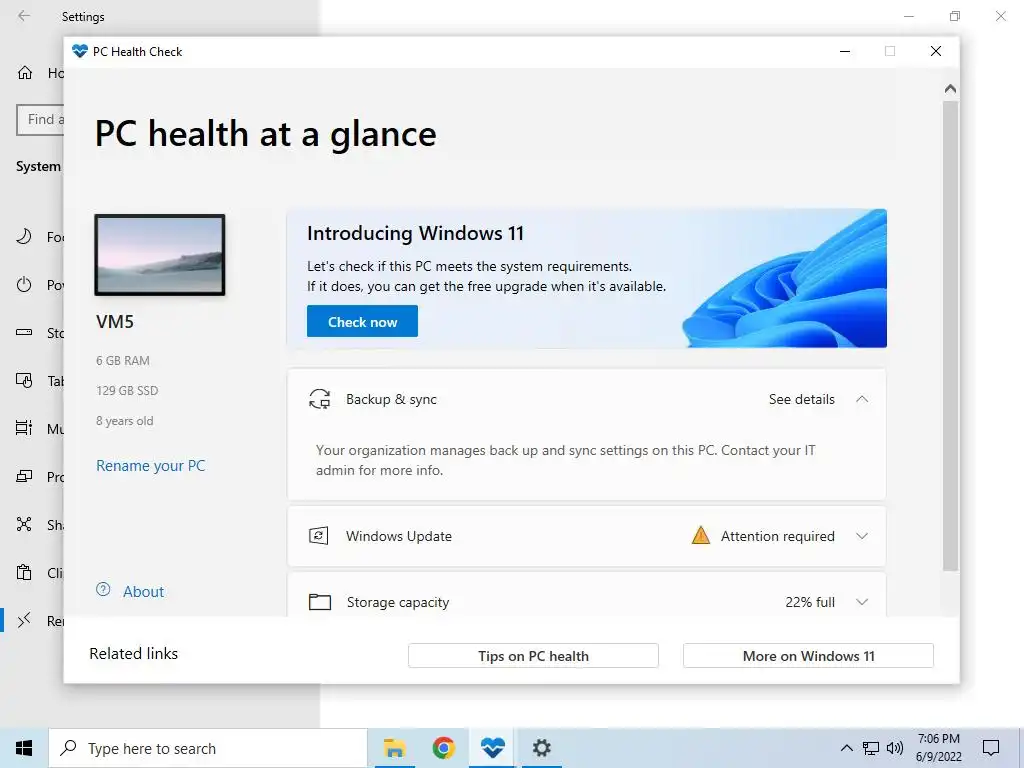Click the Settings gear taskbar icon

[541, 748]
